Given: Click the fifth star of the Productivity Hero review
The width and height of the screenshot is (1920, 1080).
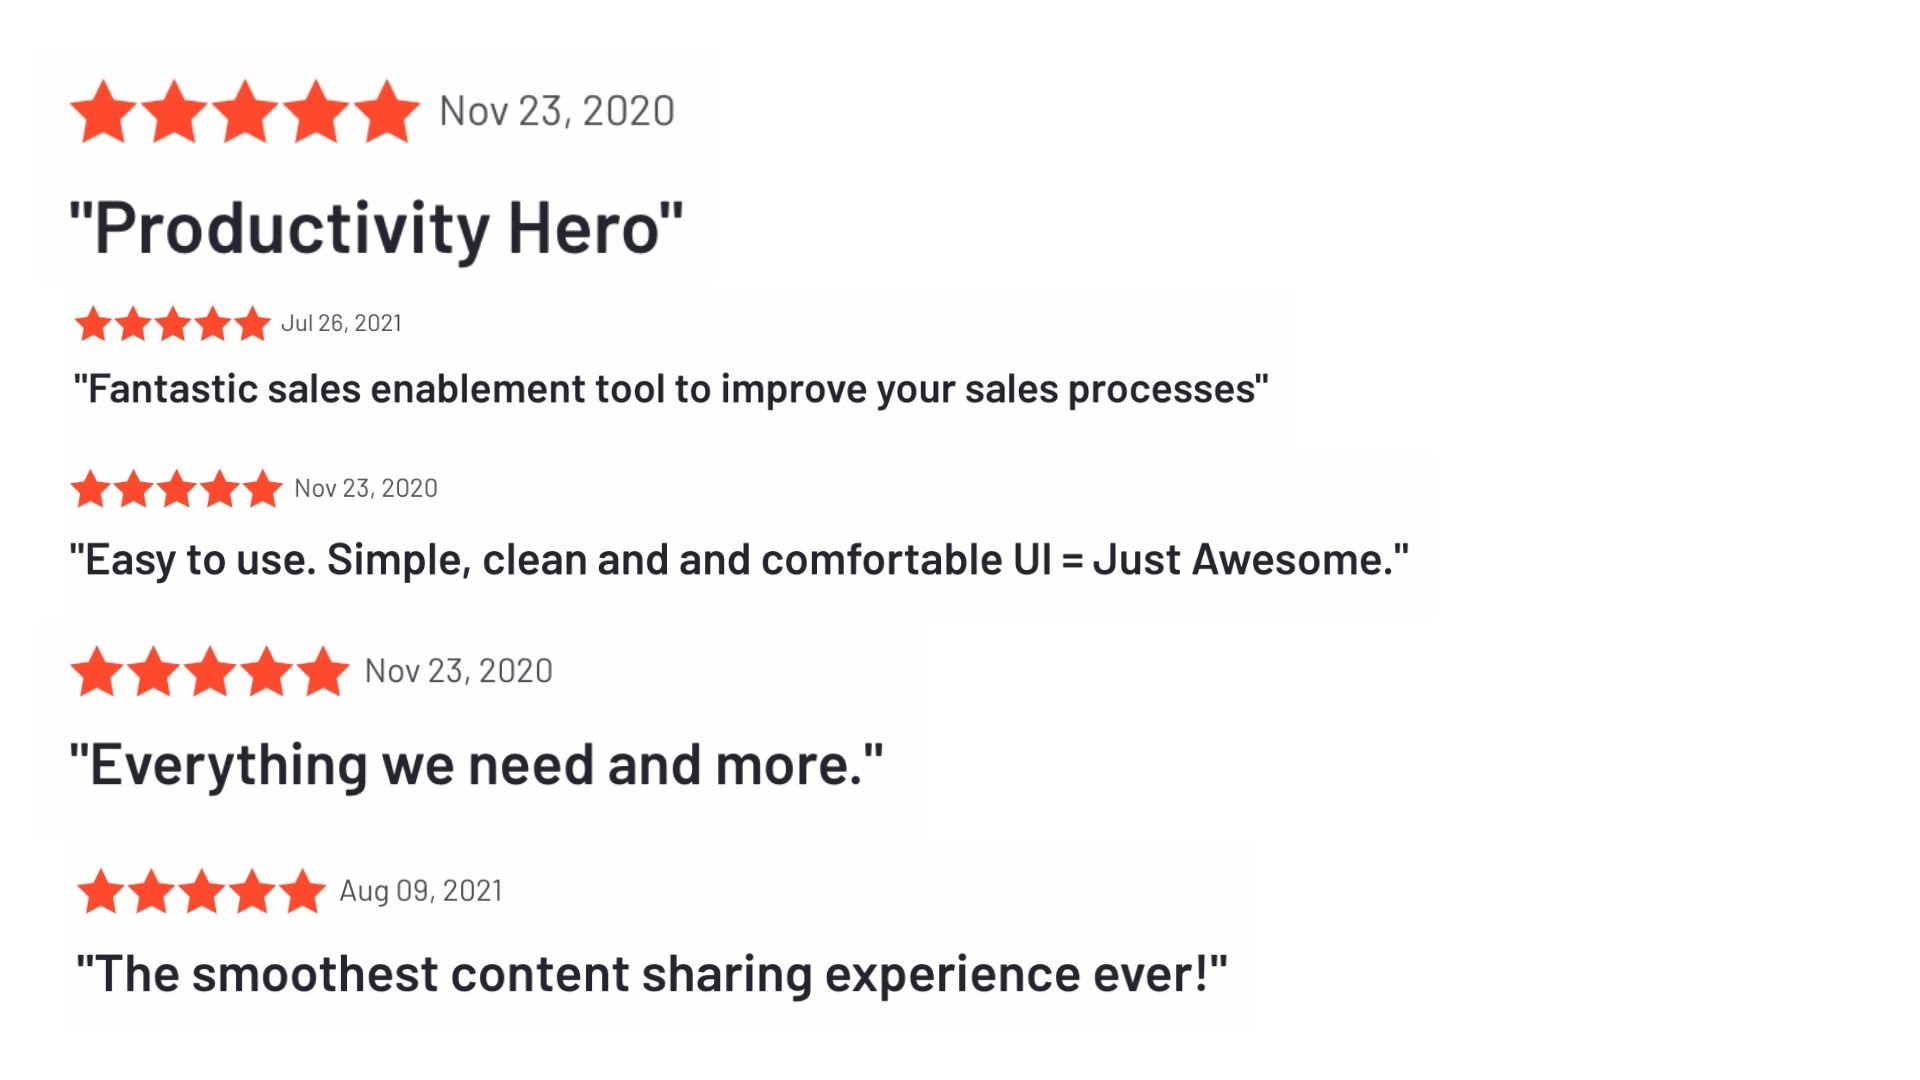Looking at the screenshot, I should click(x=386, y=111).
